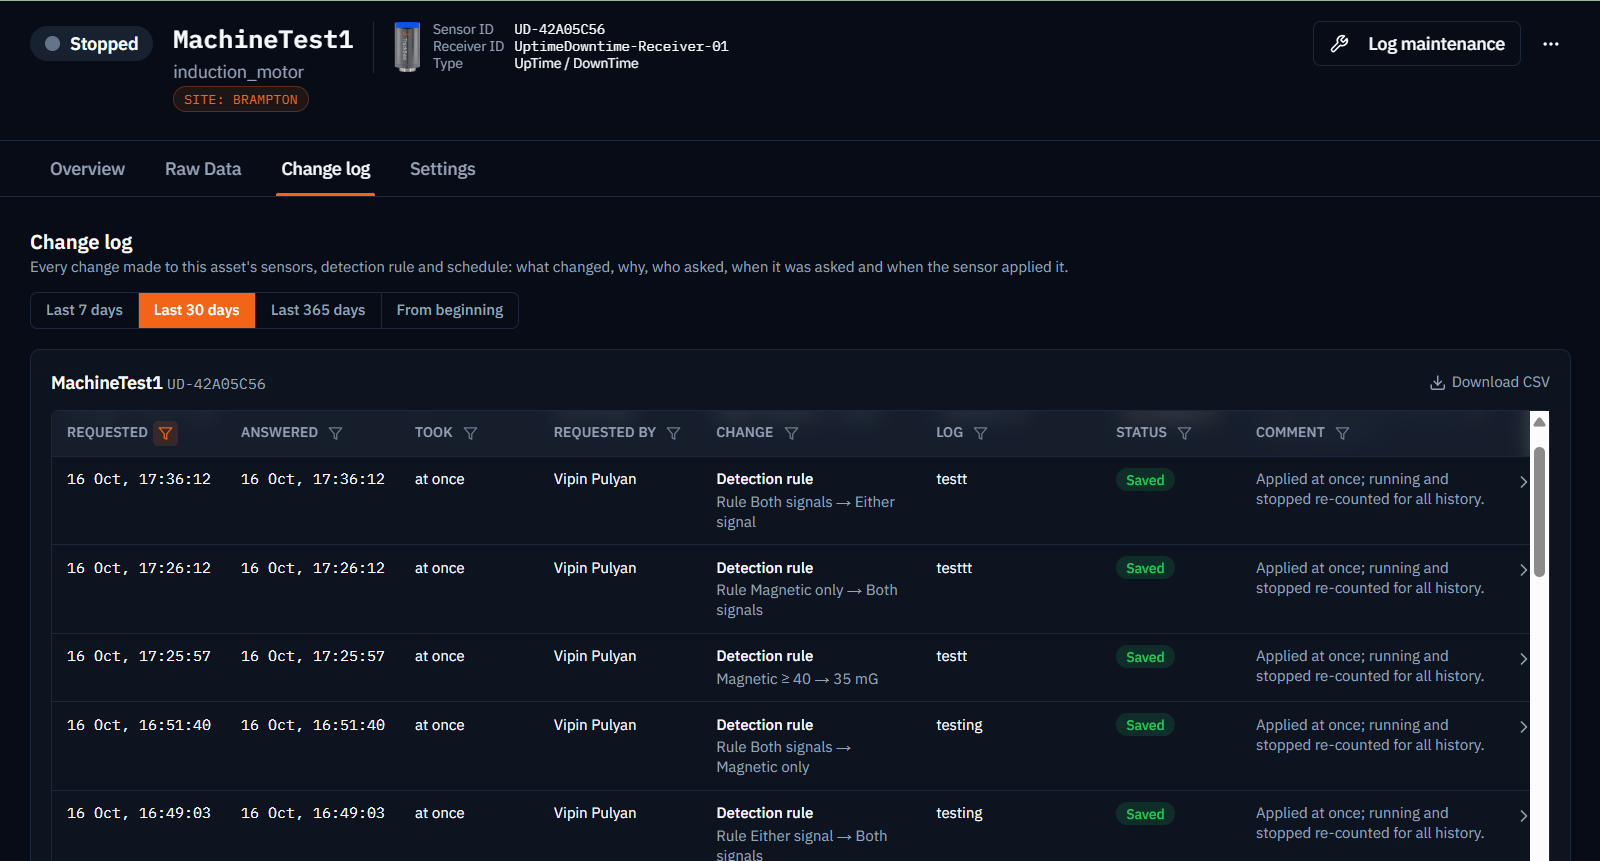1600x861 pixels.
Task: Filter the CHANGE column
Action: pyautogui.click(x=792, y=433)
